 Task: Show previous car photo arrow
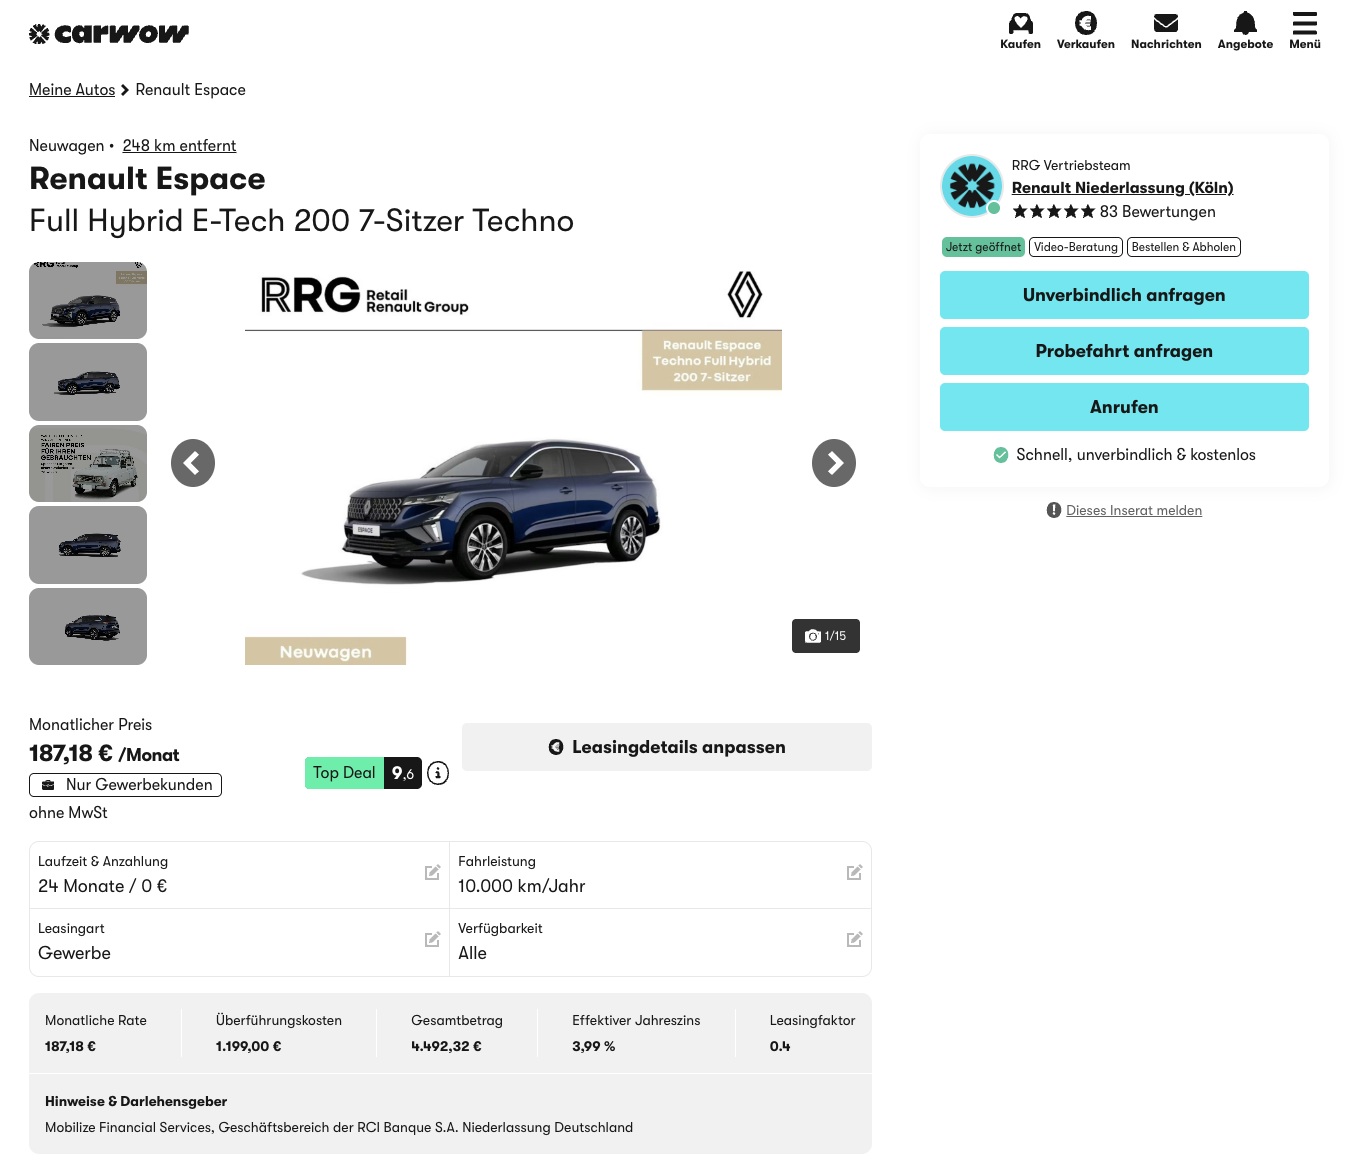click(x=193, y=463)
